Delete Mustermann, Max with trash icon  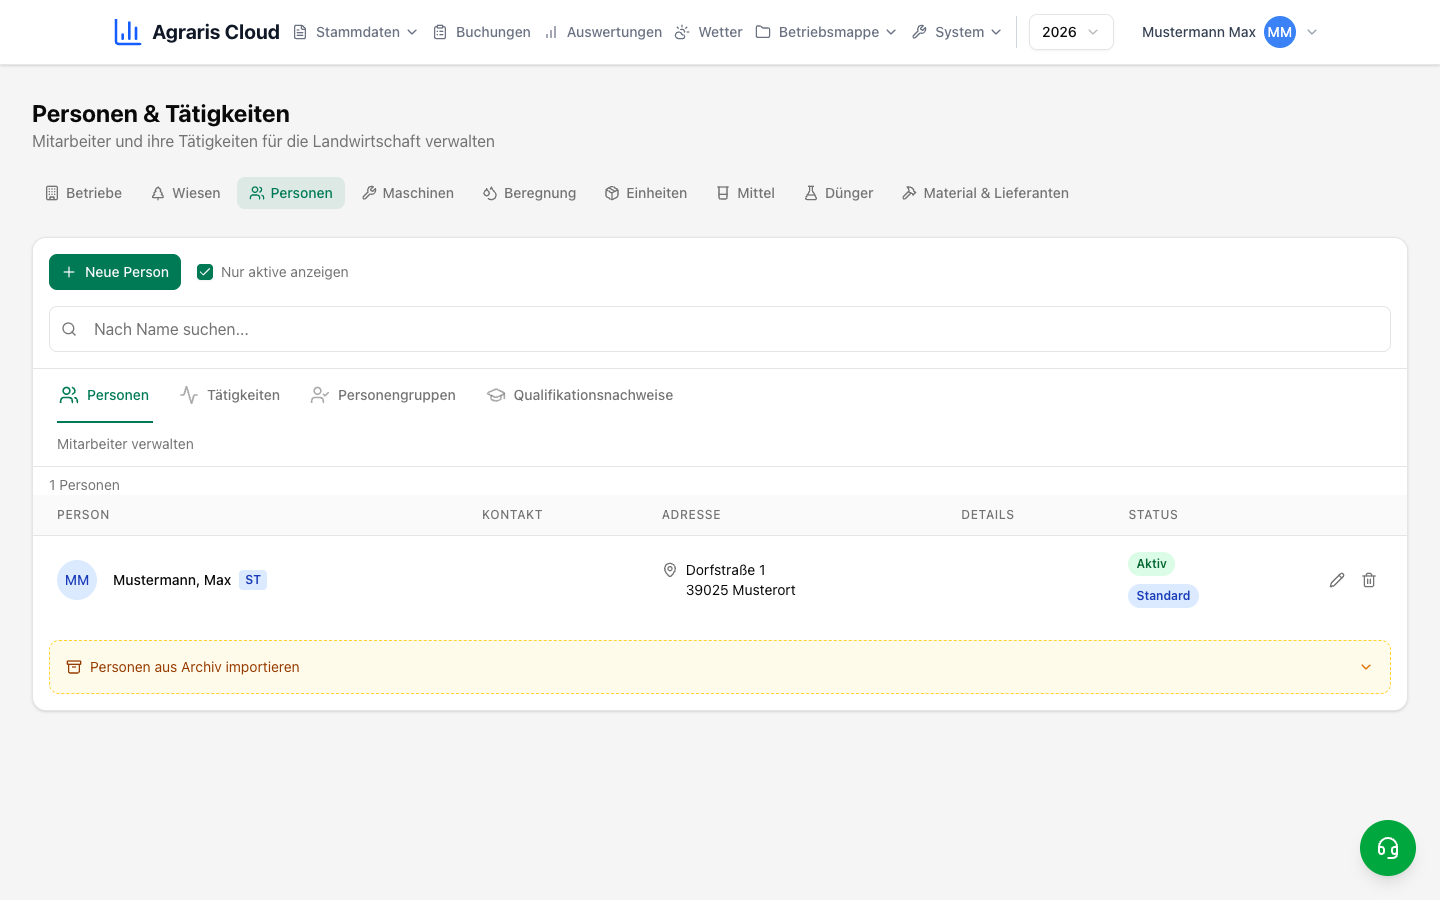coord(1369,580)
